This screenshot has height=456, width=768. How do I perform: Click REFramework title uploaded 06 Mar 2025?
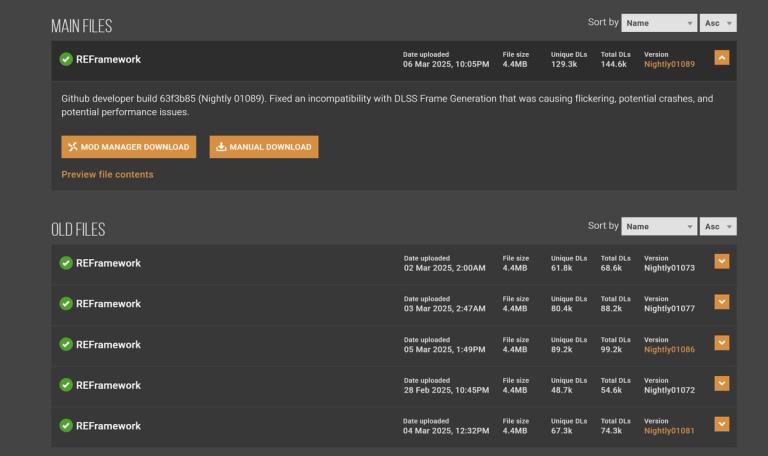point(108,59)
